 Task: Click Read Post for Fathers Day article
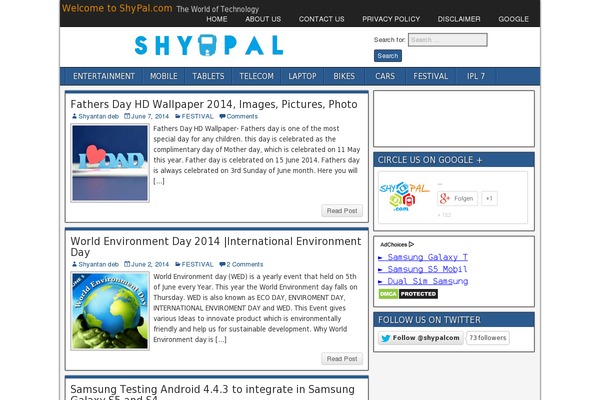(x=342, y=211)
